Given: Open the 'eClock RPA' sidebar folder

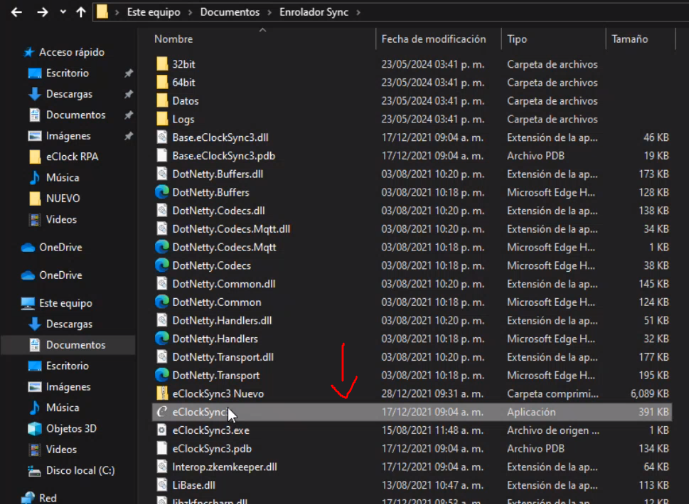Looking at the screenshot, I should (x=72, y=157).
